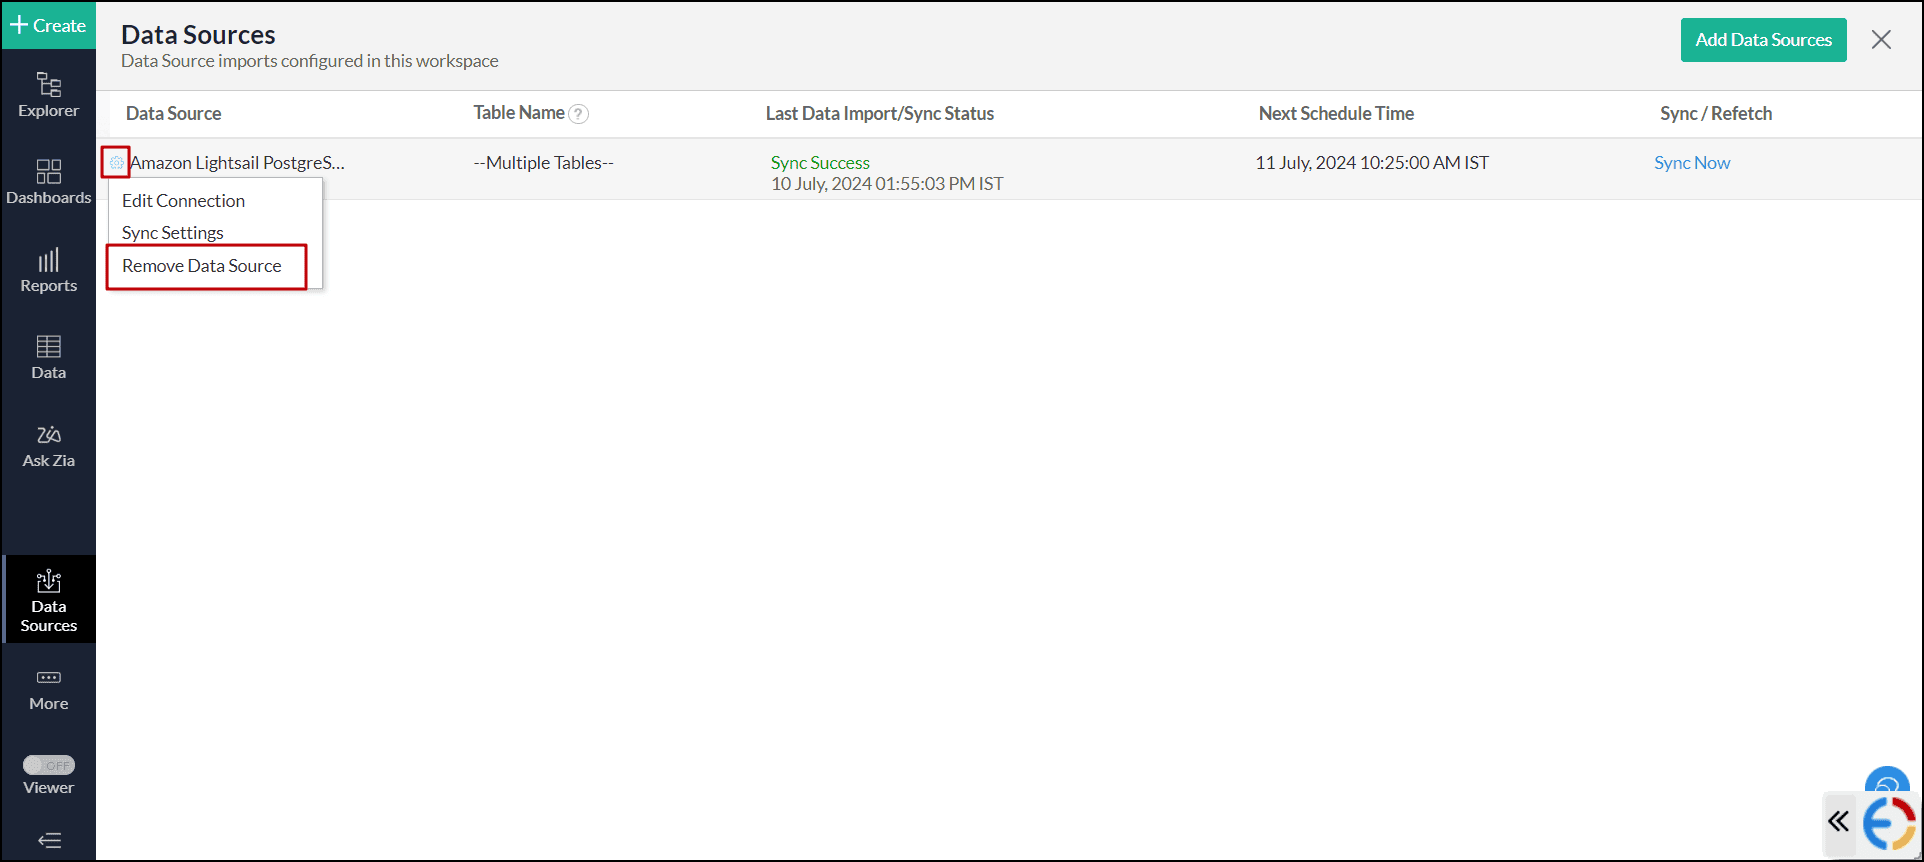Select Data Sources in sidebar

(x=48, y=600)
